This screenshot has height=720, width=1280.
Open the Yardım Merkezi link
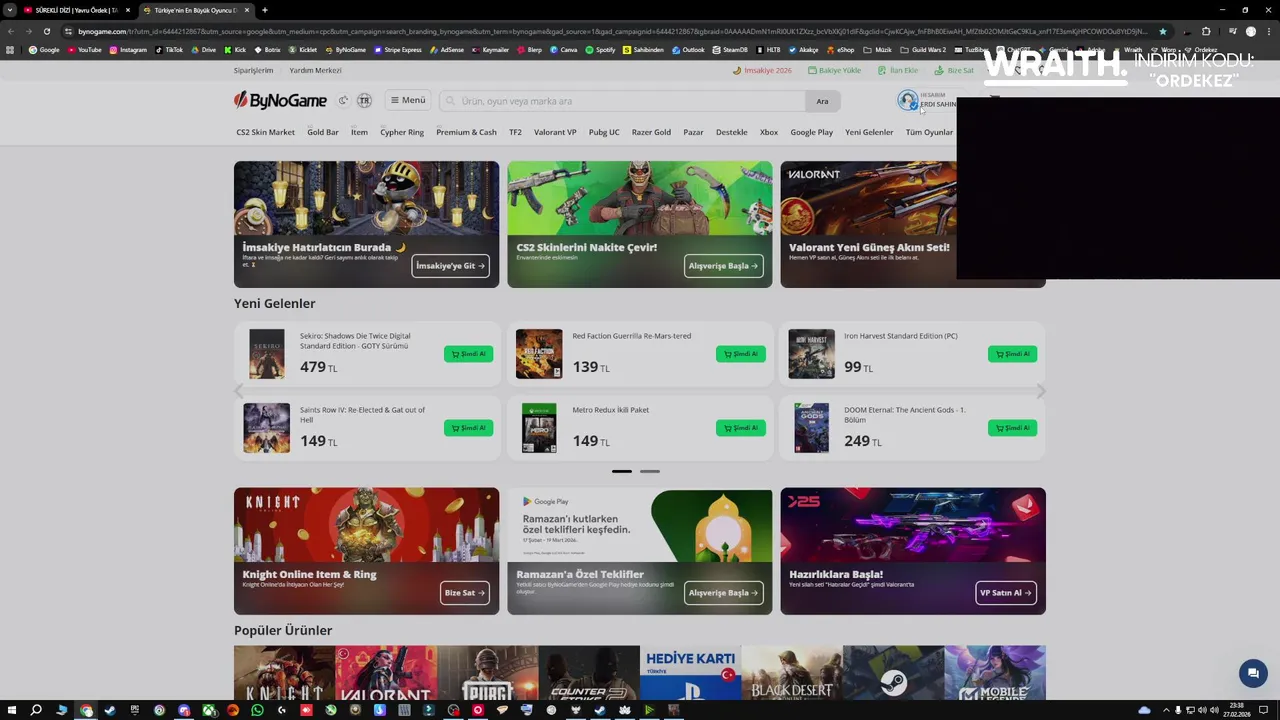(x=315, y=70)
